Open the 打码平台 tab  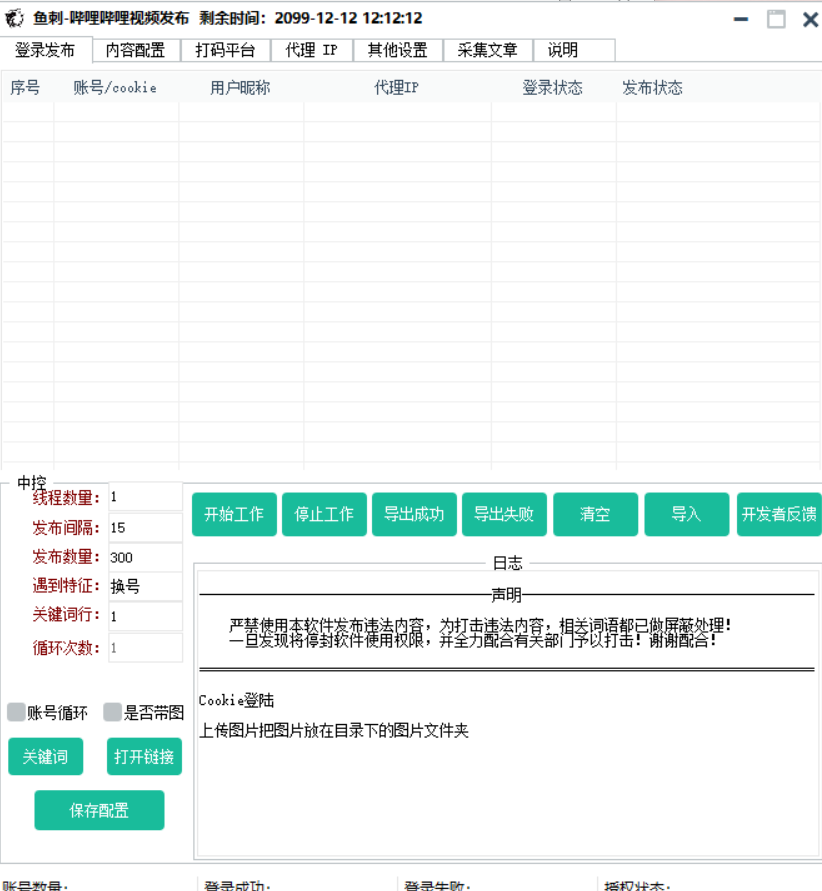[x=225, y=50]
